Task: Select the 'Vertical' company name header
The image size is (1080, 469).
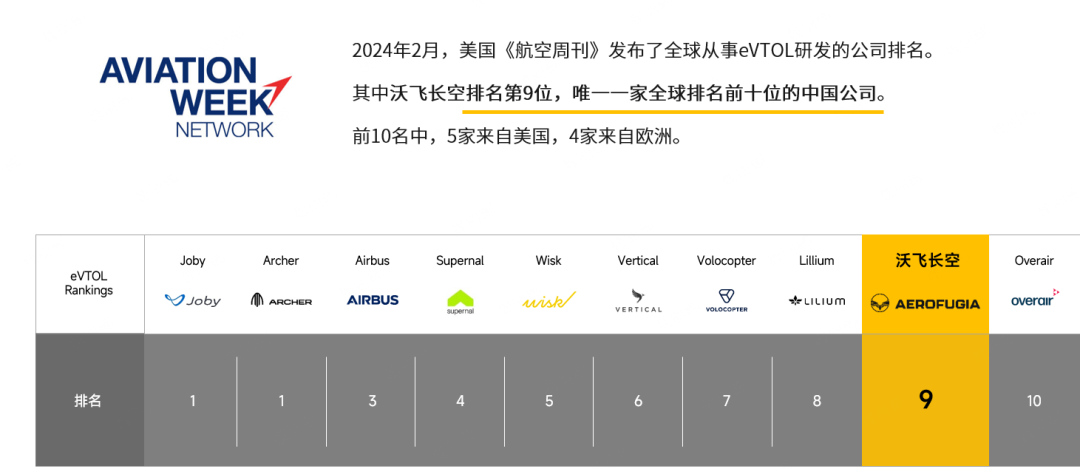Action: click(638, 261)
